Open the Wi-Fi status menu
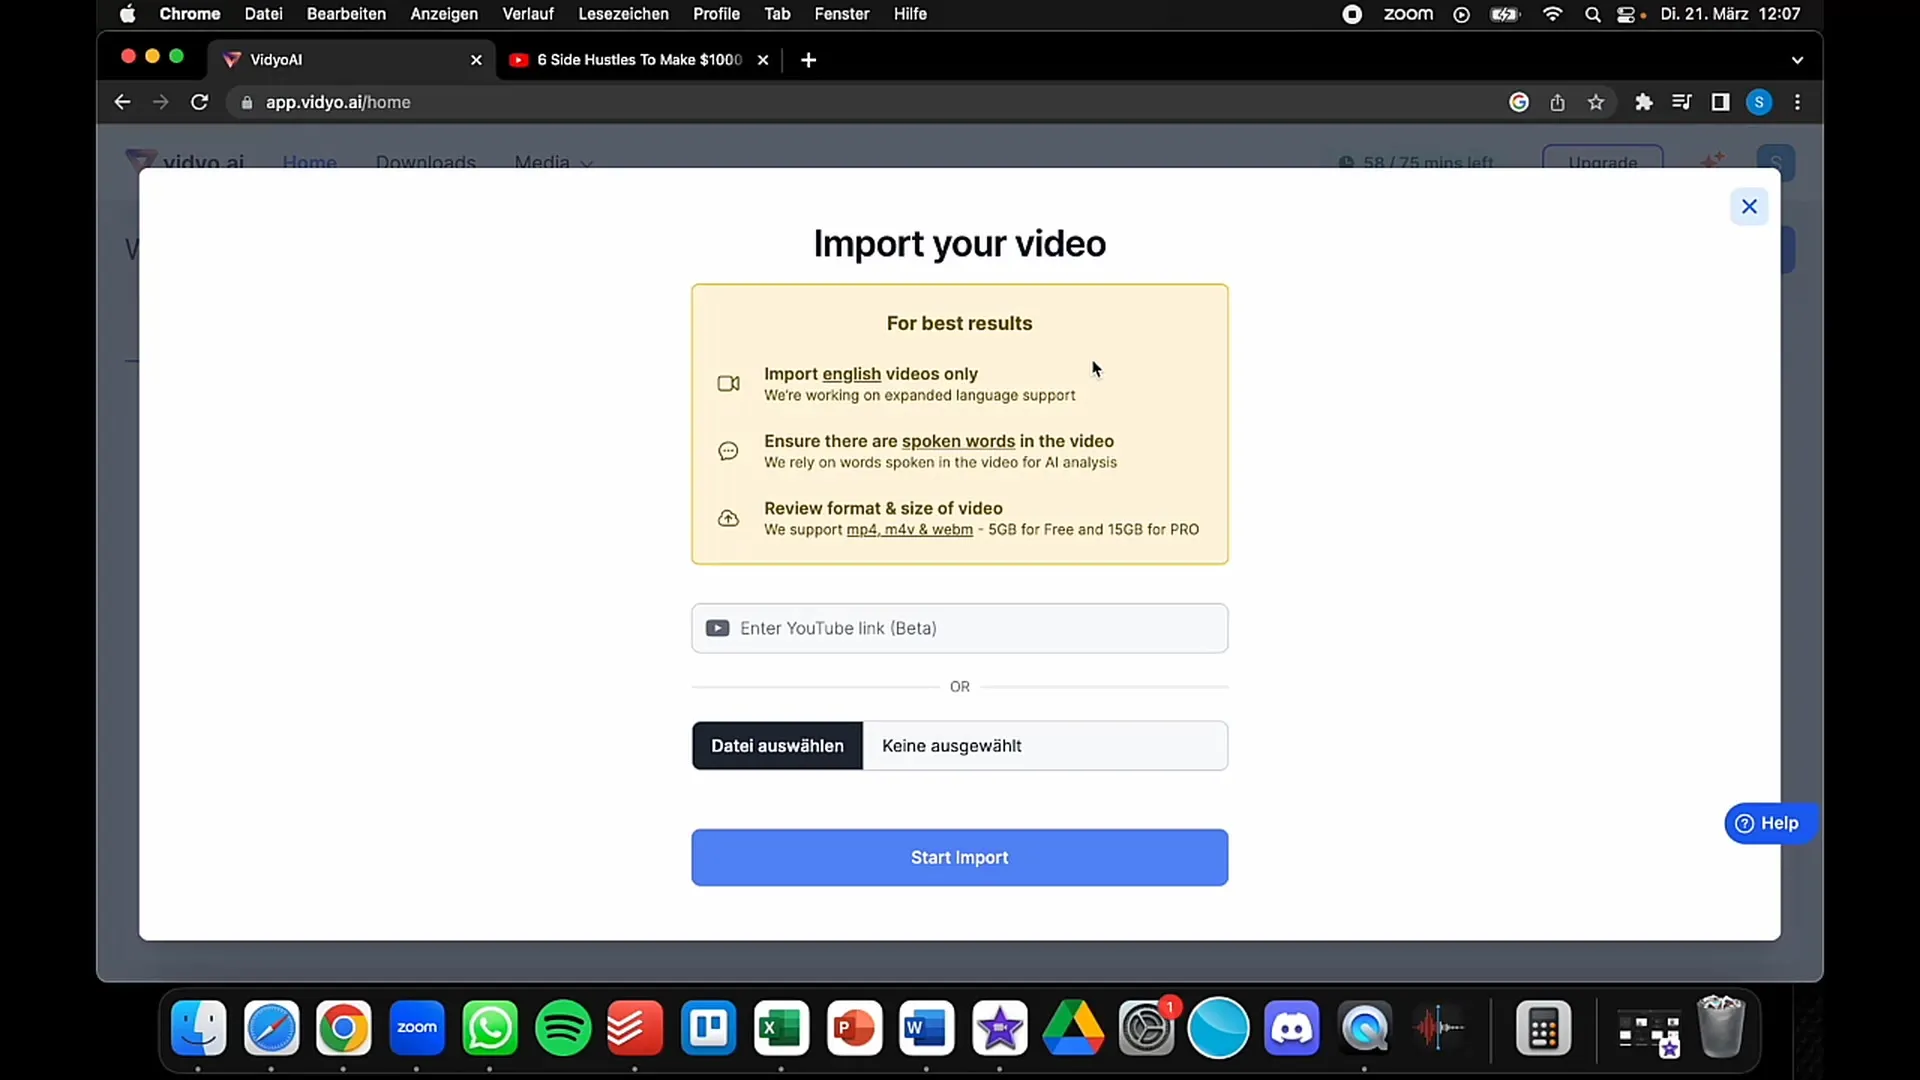 coord(1552,14)
